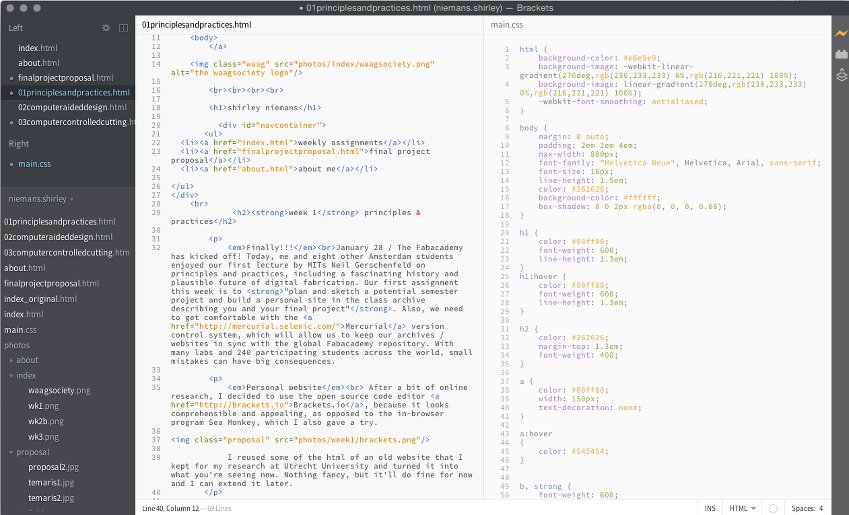Start Live Preview with the lightning bolt icon
Screen dimensions: 849x515
point(840,34)
